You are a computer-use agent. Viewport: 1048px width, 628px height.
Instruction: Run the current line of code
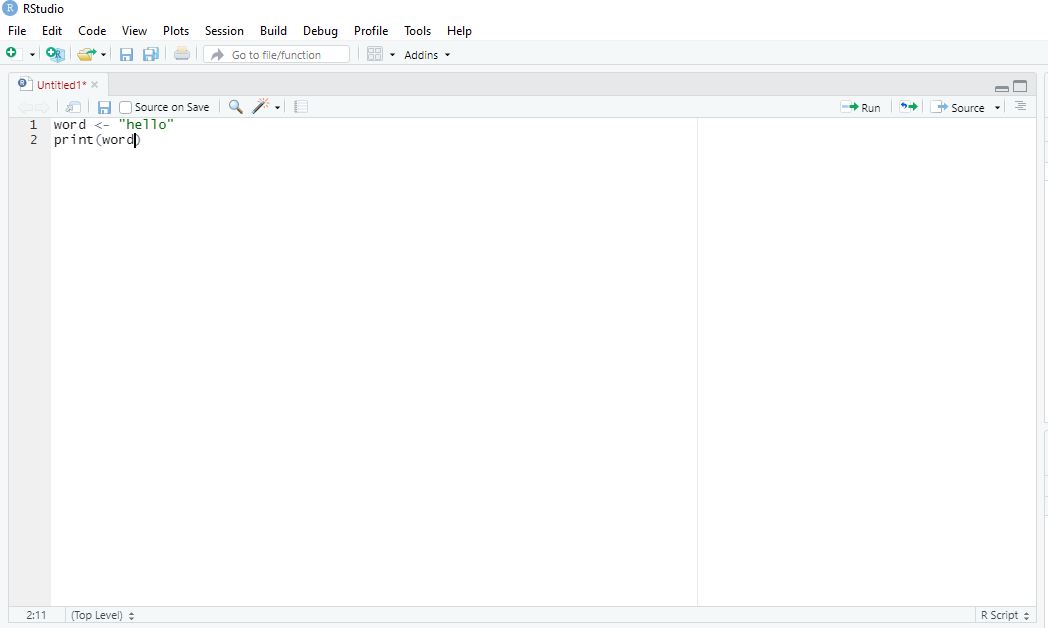pos(861,107)
